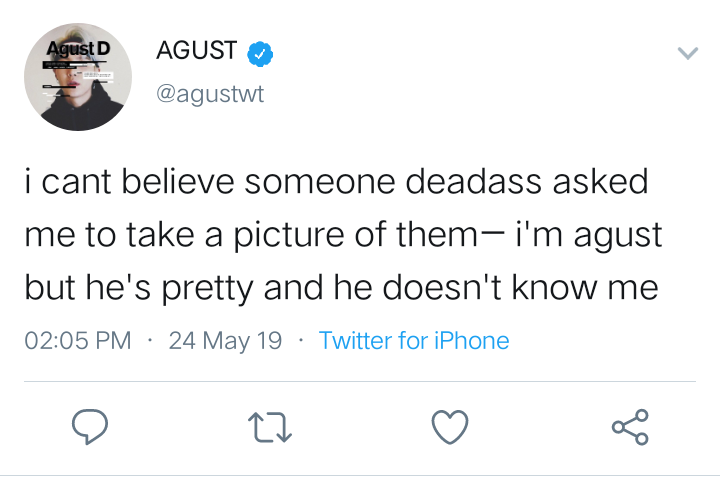Like the tweet with heart icon
The image size is (720, 480).
pos(450,427)
